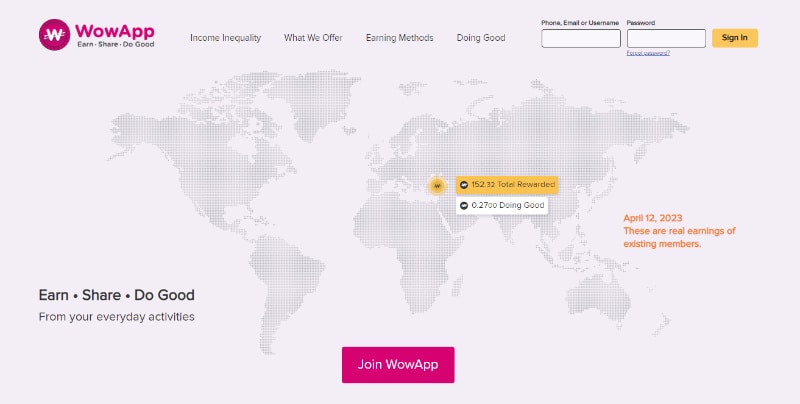800x404 pixels.
Task: Select Doing Good in the navigation
Action: pyautogui.click(x=481, y=38)
